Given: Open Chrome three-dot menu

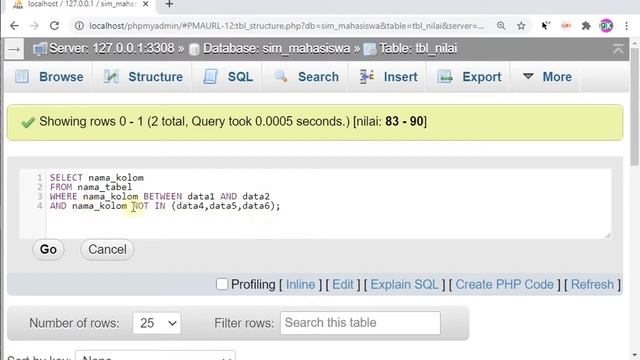Looking at the screenshot, I should (x=627, y=26).
